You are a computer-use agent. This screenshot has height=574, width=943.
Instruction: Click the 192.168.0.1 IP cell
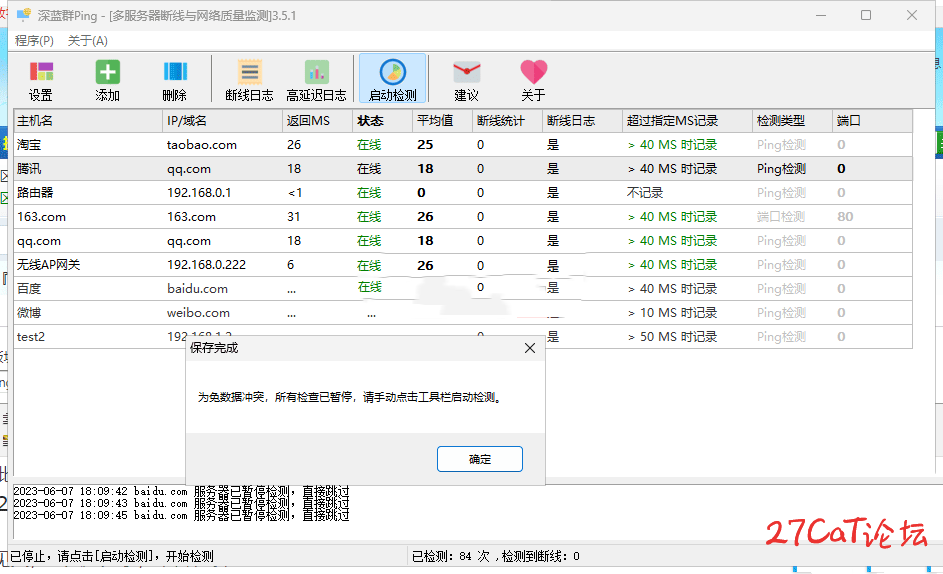click(199, 193)
